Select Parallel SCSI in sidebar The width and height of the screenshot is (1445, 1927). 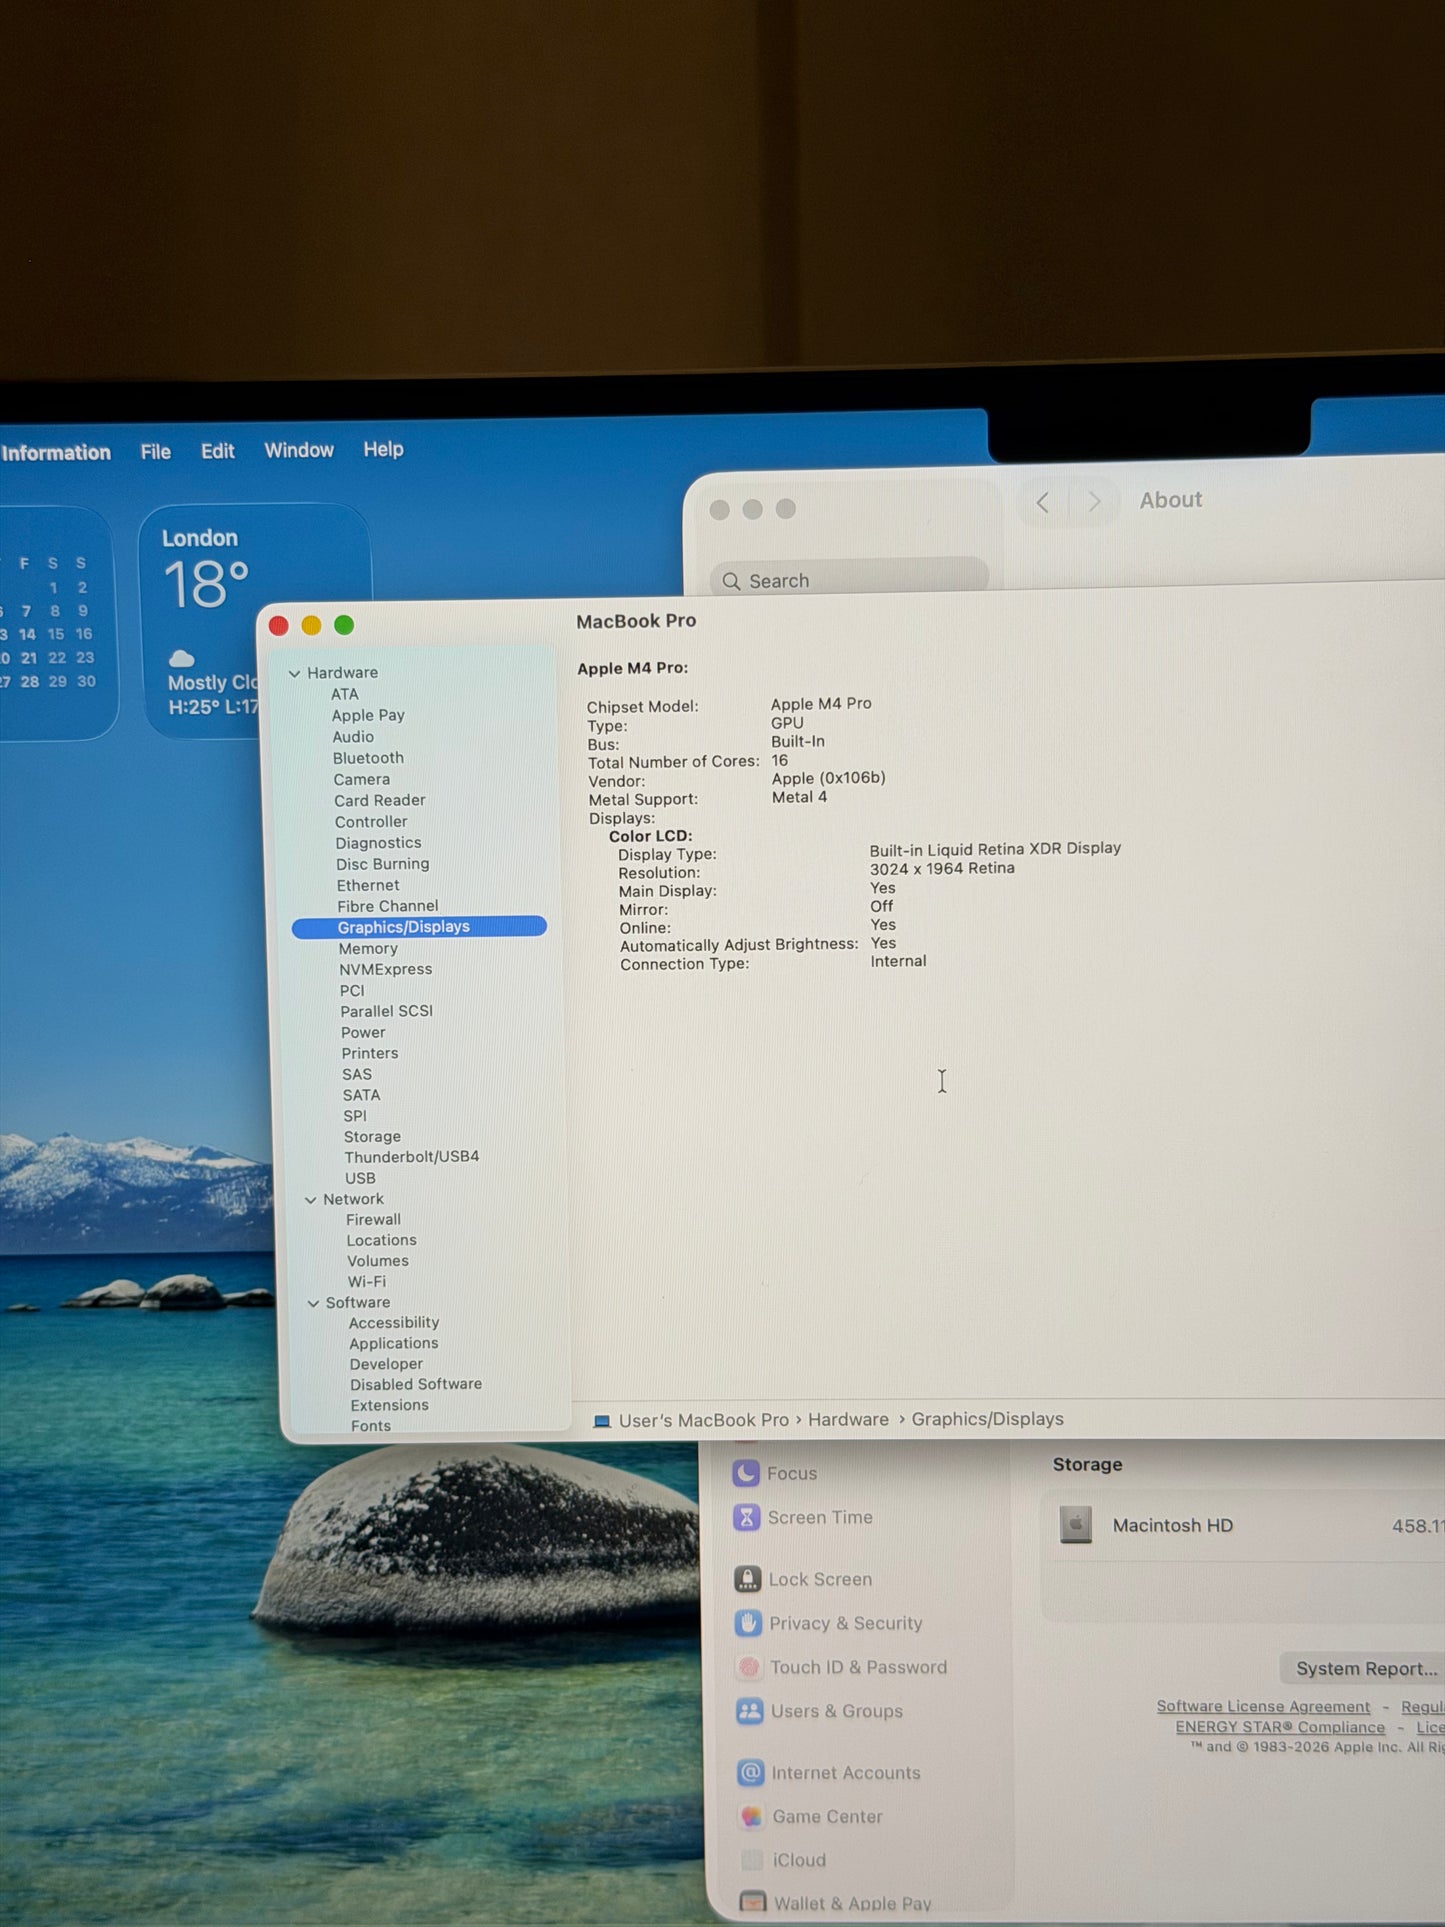point(386,1011)
